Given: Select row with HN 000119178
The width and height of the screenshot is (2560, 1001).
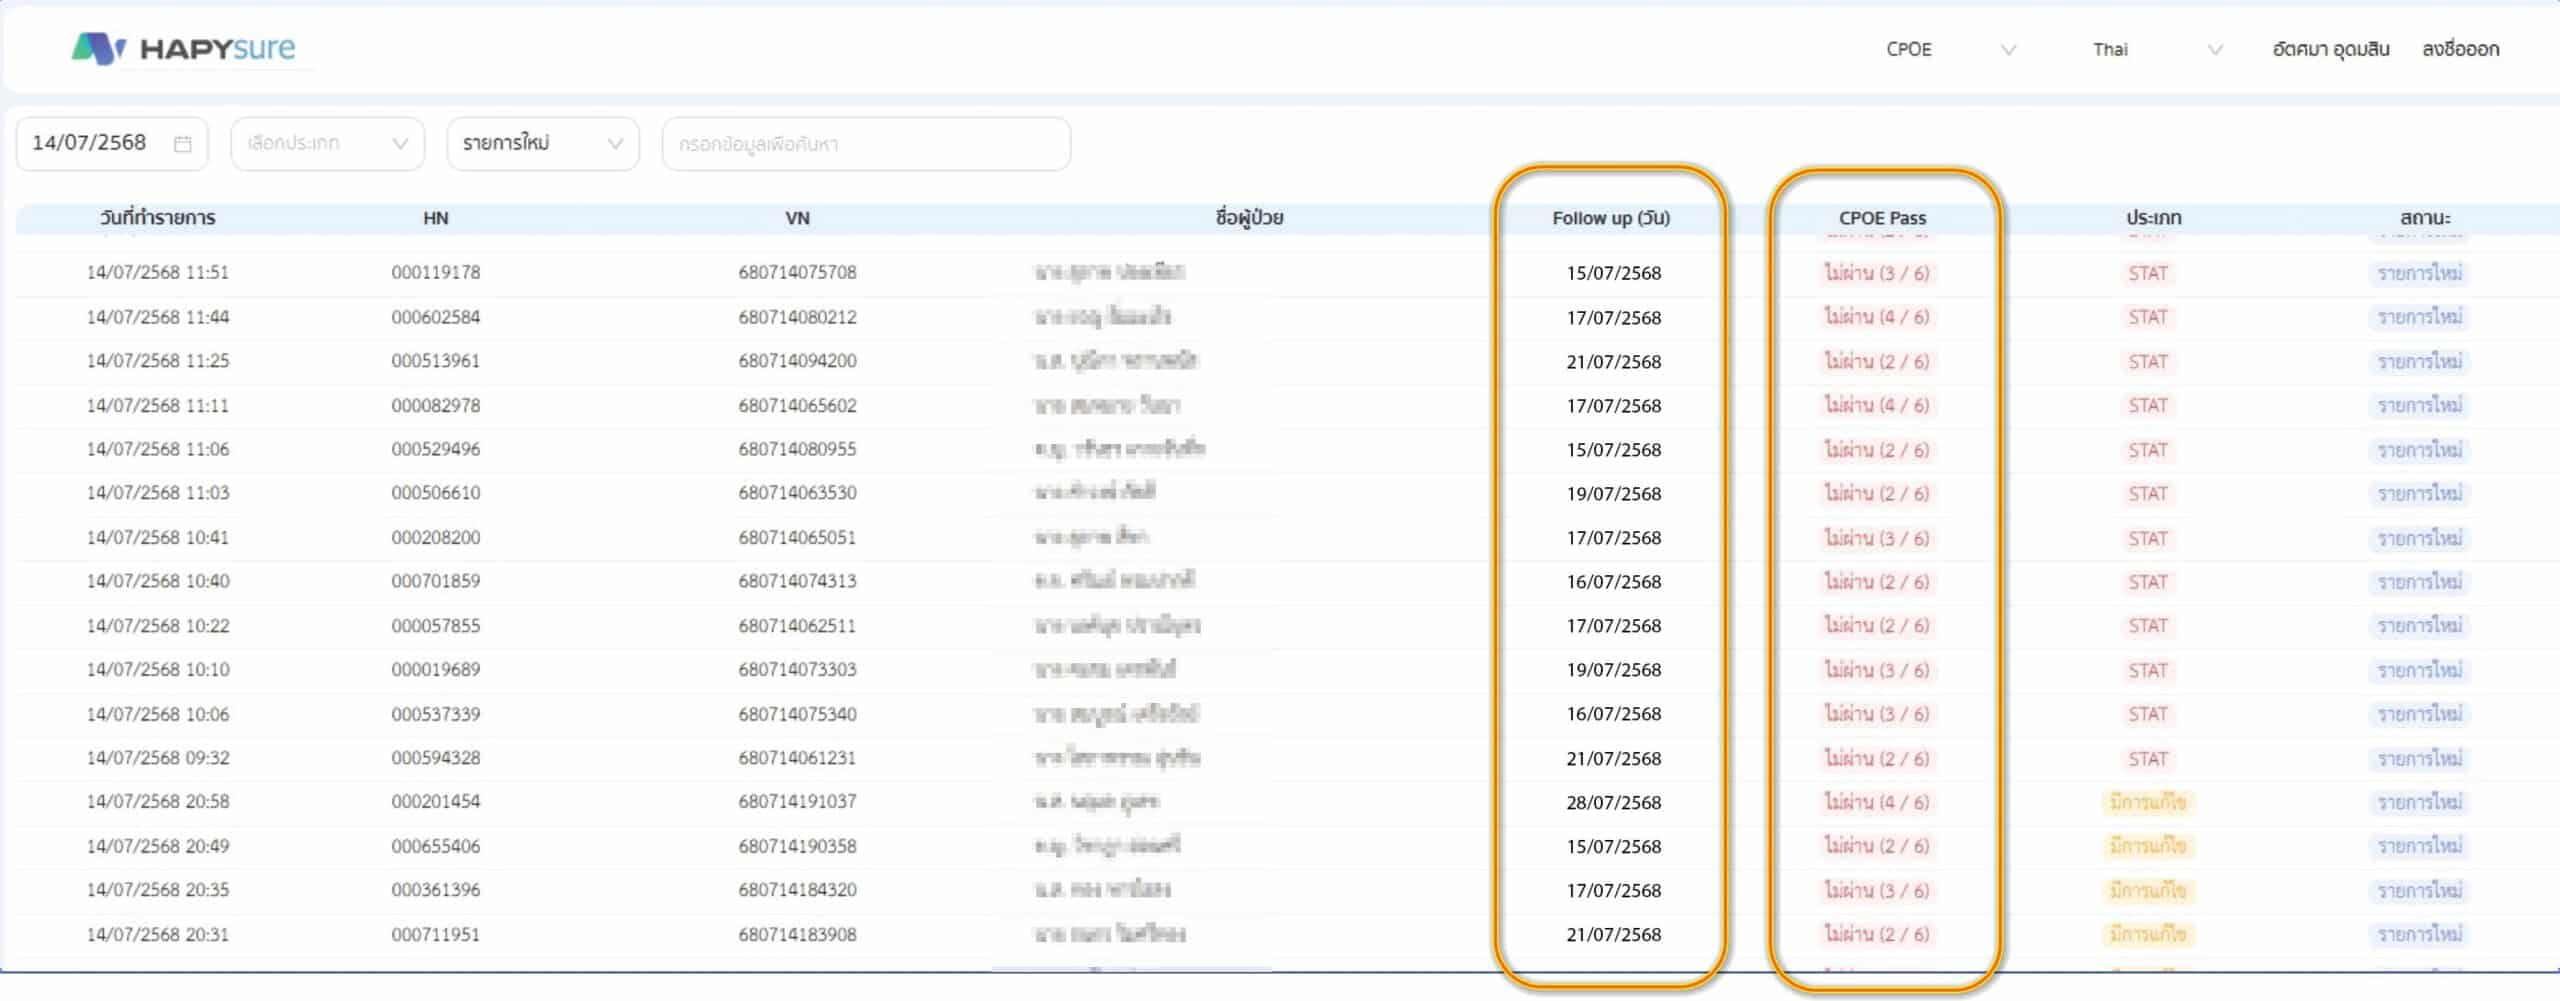Looking at the screenshot, I should (x=435, y=272).
